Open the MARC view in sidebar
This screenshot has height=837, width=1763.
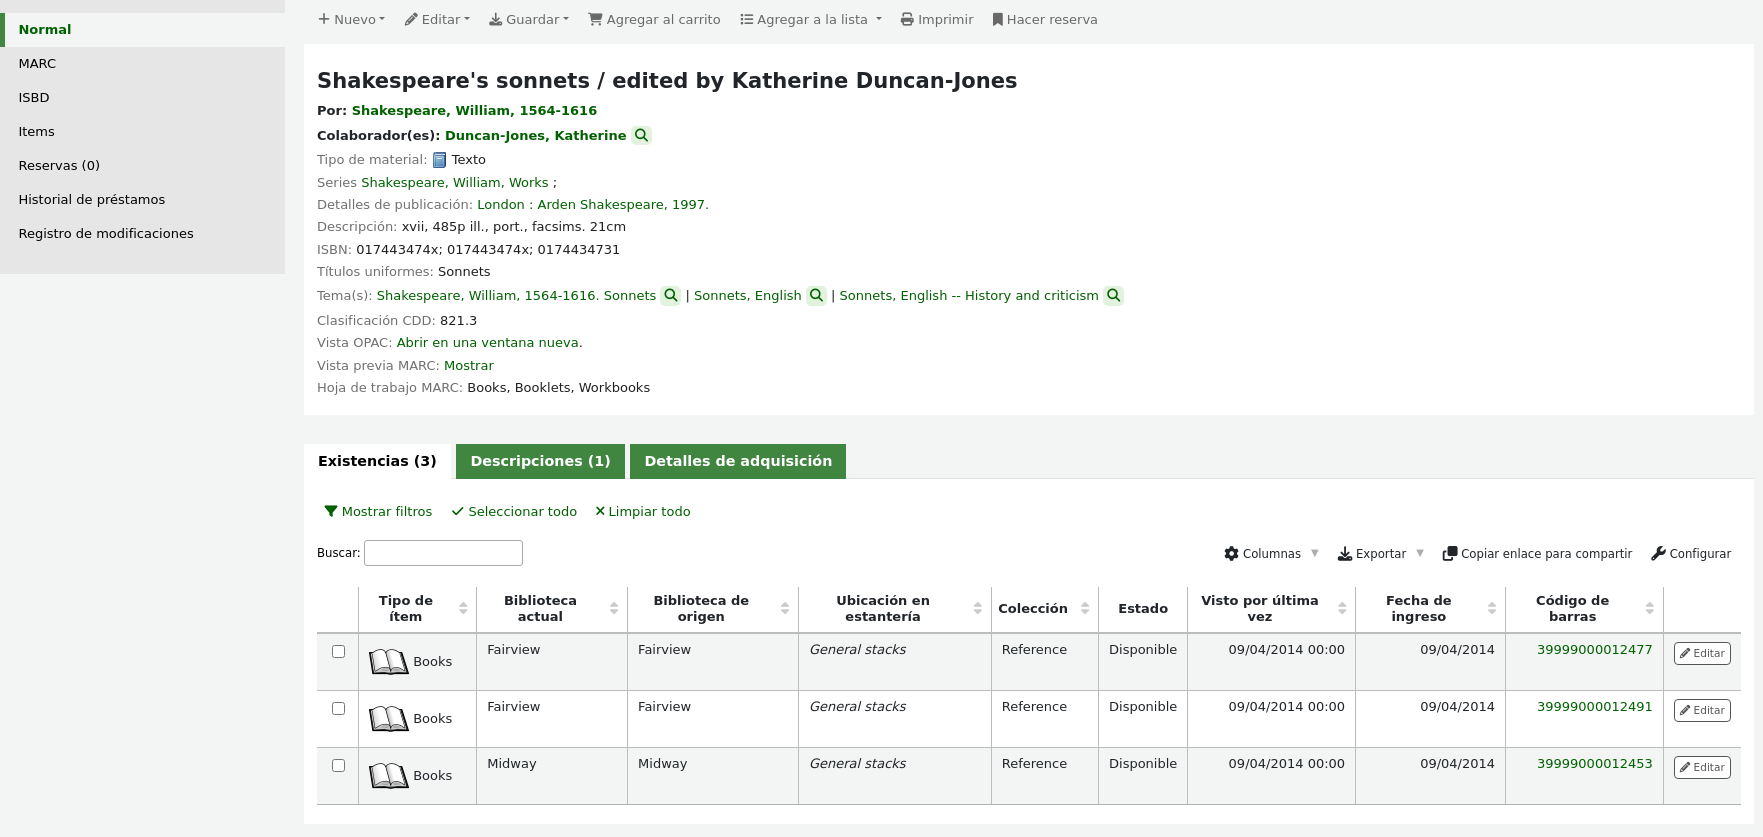[142, 63]
